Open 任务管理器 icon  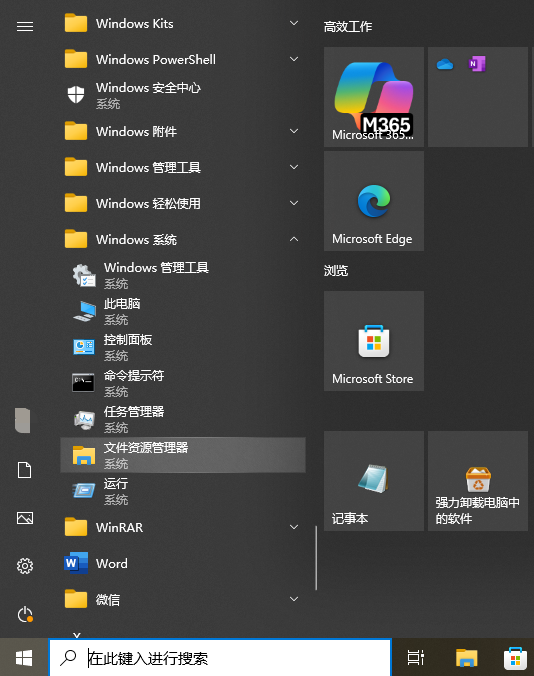(84, 419)
